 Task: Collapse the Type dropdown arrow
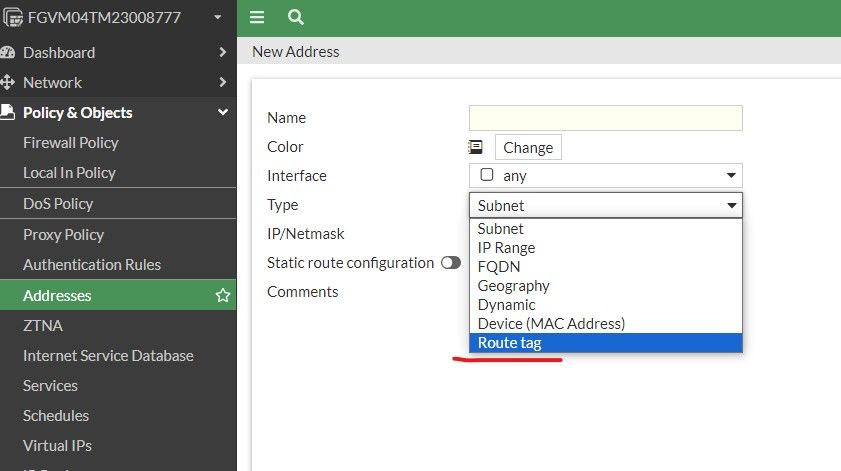732,206
